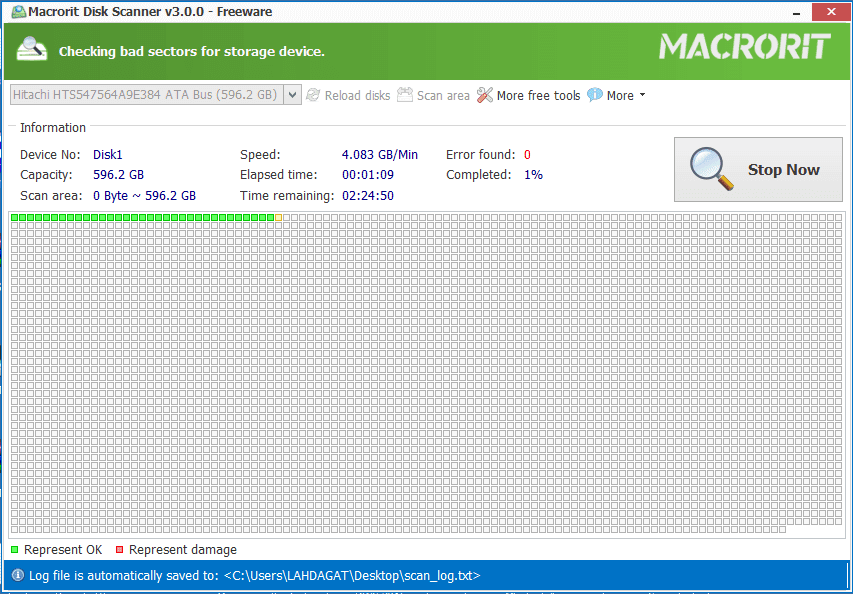Click the speed value 4.083 GB/Min
The height and width of the screenshot is (594, 853).
click(x=380, y=154)
